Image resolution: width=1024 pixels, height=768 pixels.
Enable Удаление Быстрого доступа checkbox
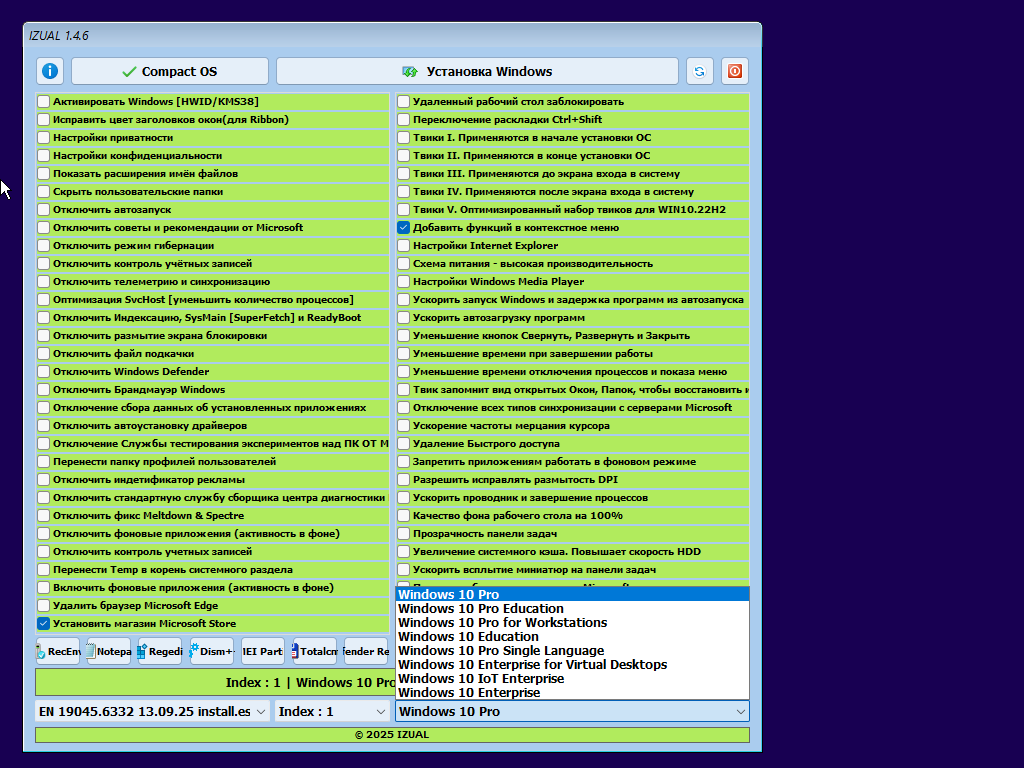tap(404, 443)
